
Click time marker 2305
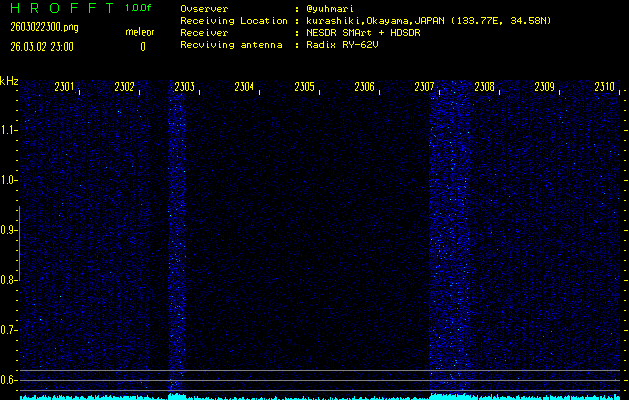click(304, 87)
